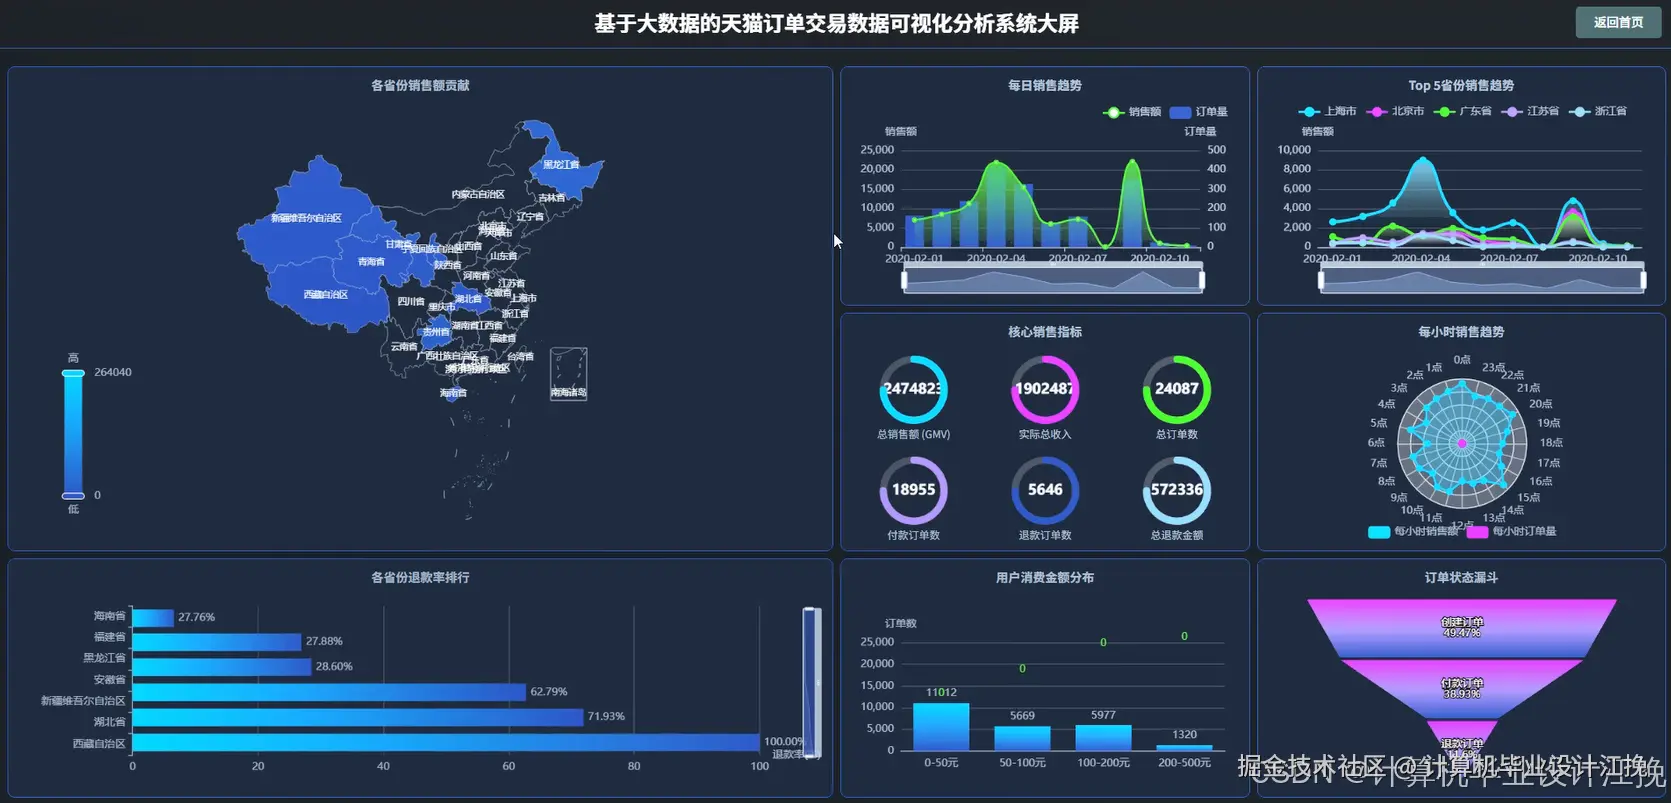The width and height of the screenshot is (1671, 803).
Task: Select the 退款订单数 gauge ring
Action: pyautogui.click(x=1045, y=490)
